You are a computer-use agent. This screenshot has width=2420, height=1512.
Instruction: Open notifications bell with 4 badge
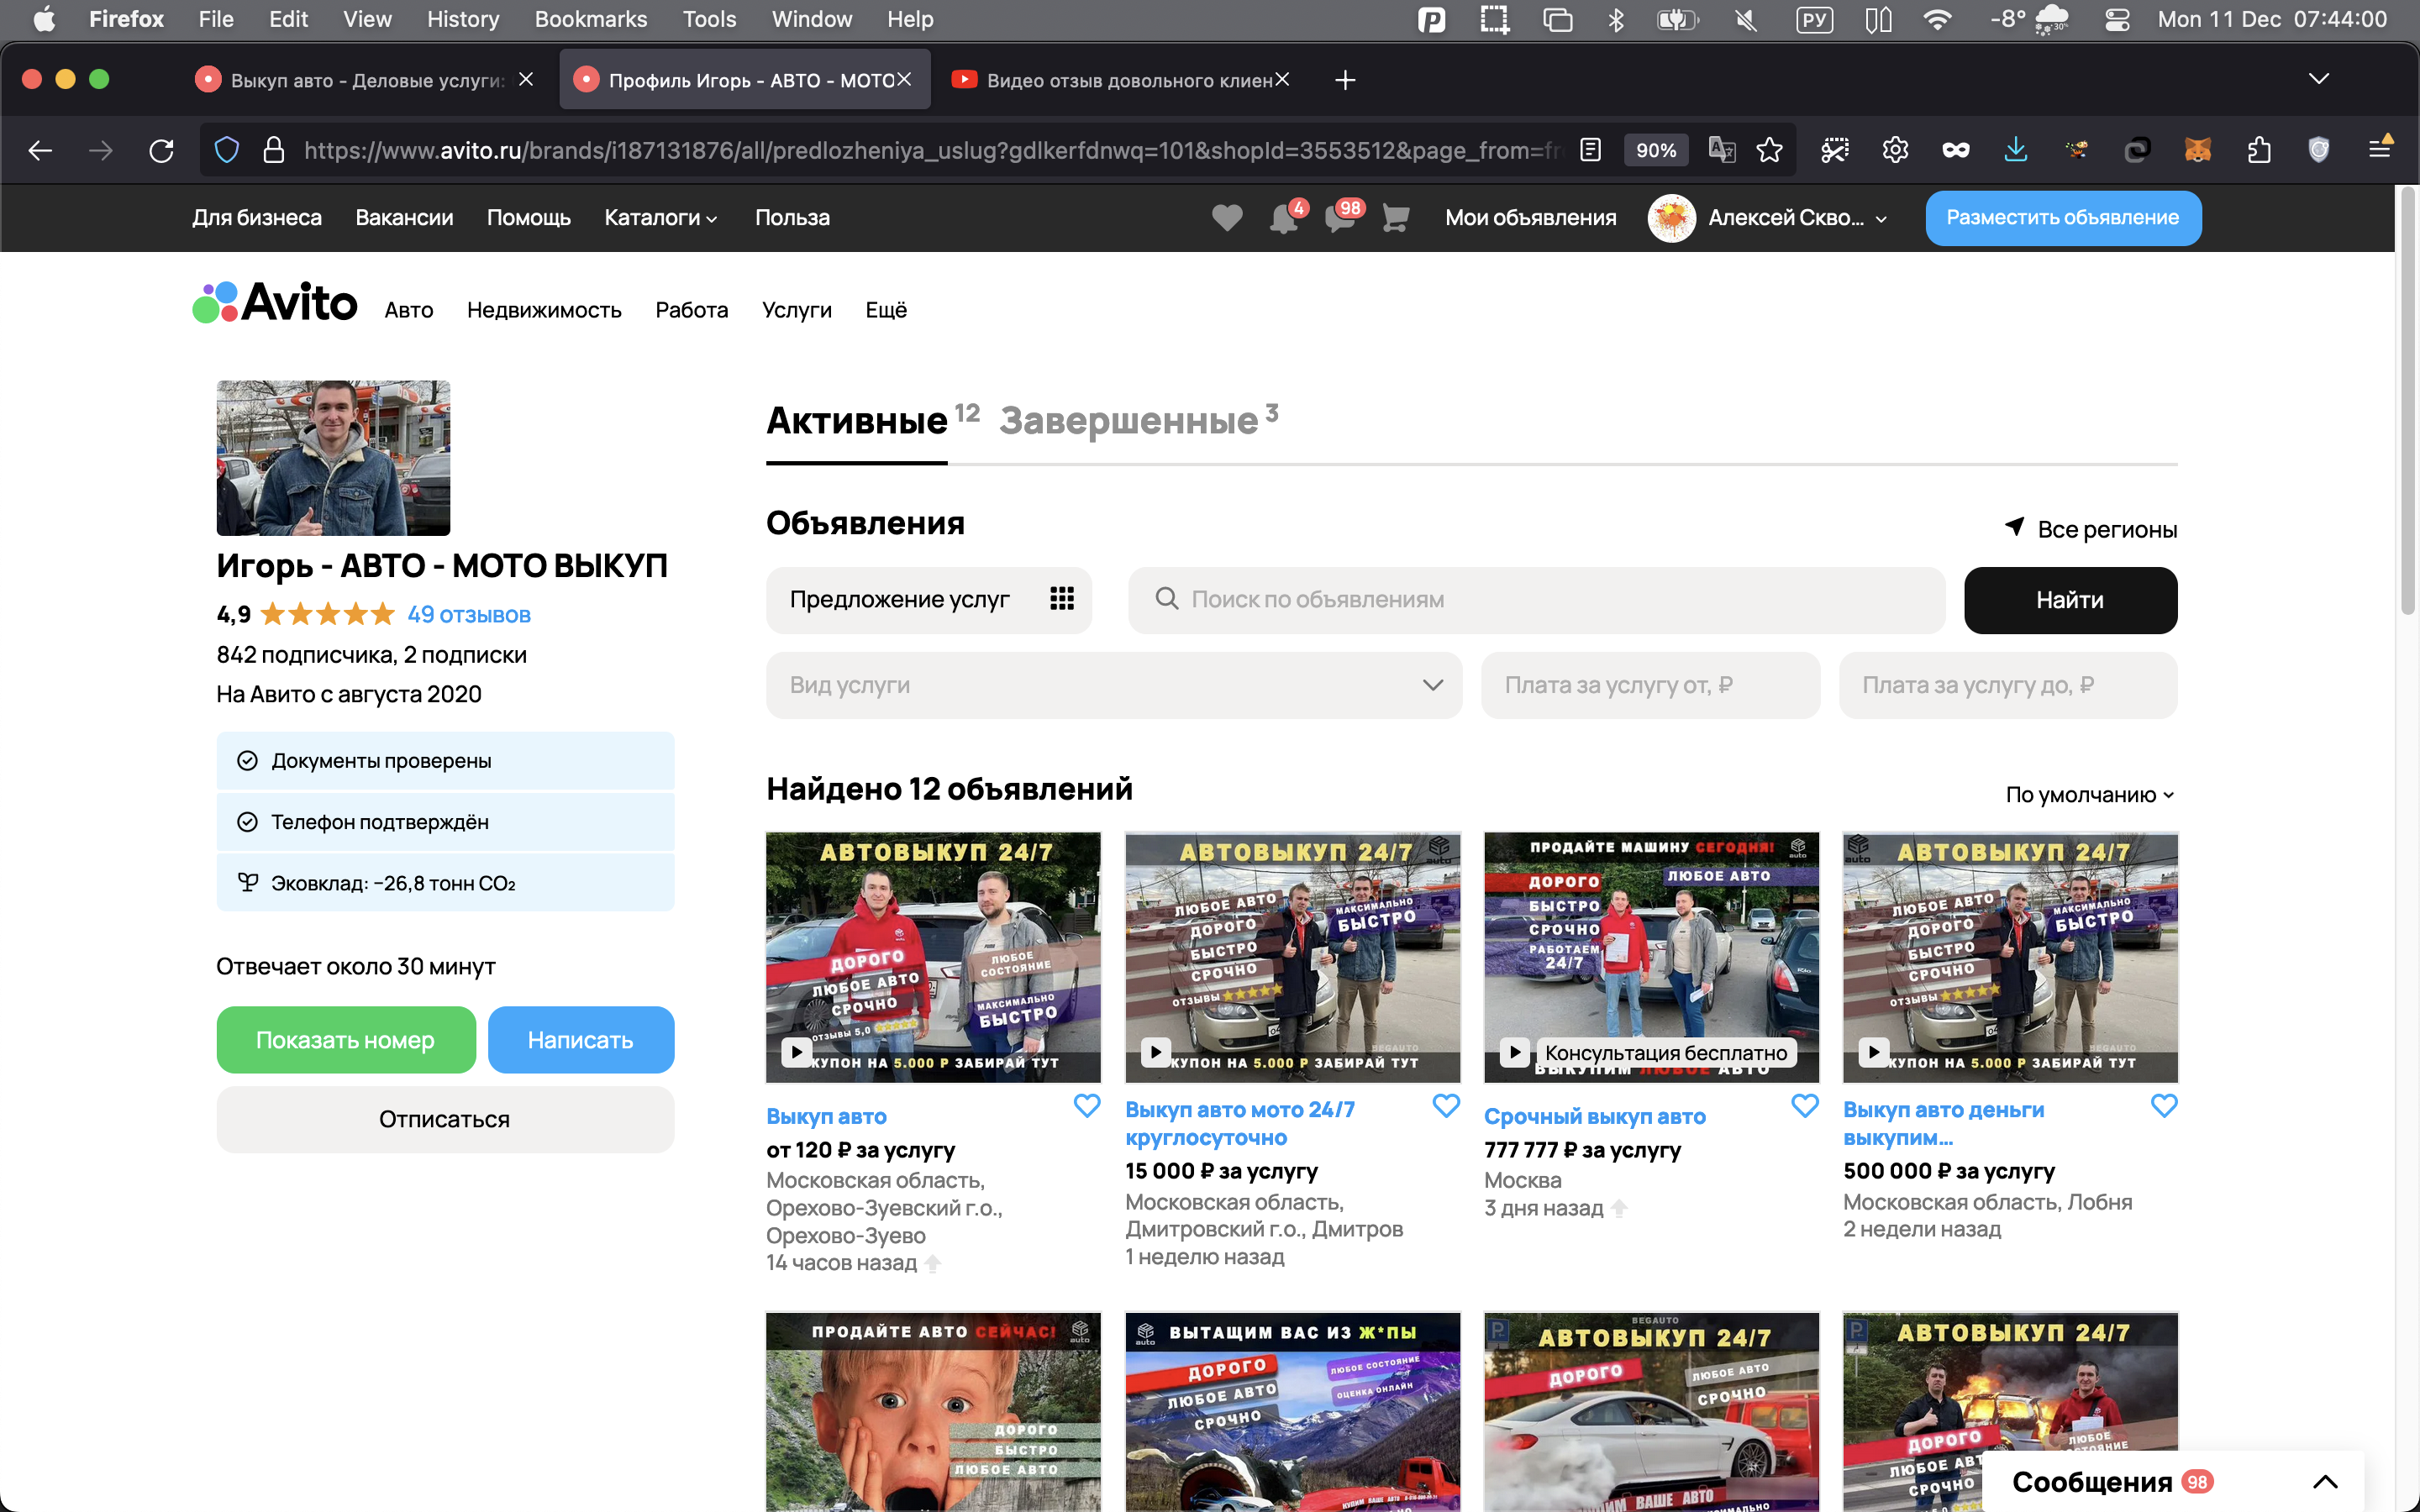click(1283, 218)
